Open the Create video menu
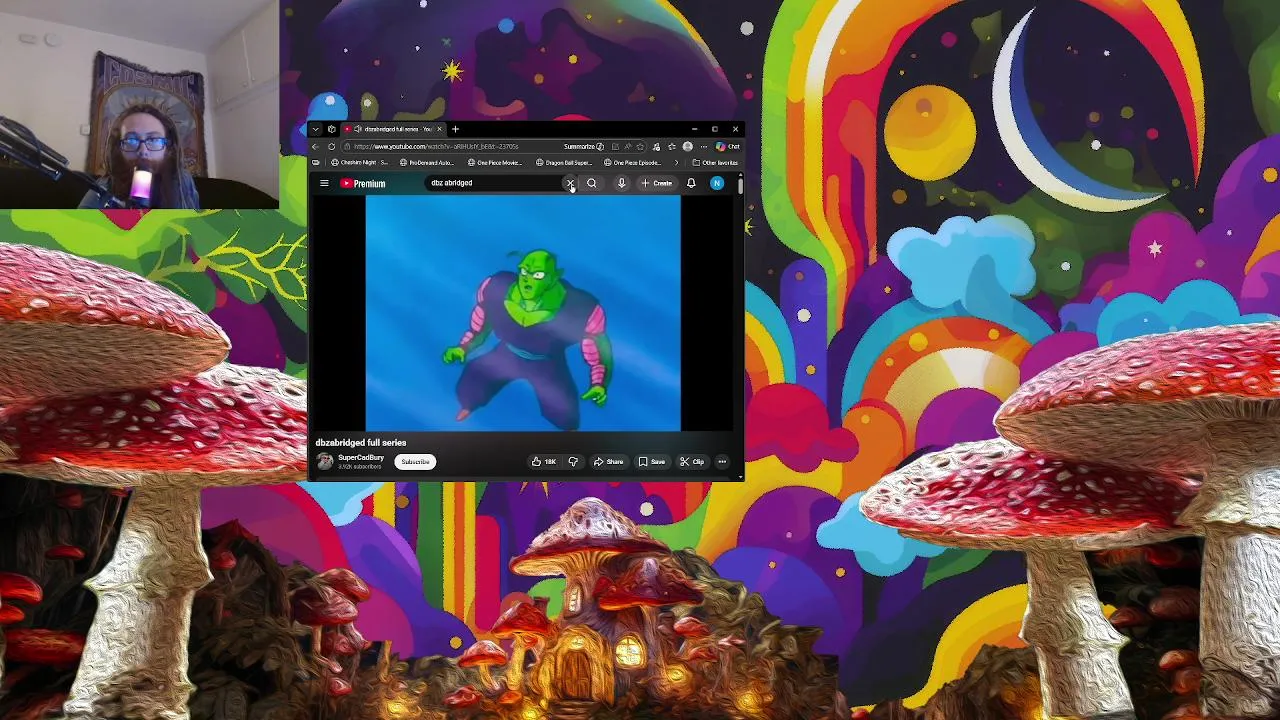The height and width of the screenshot is (720, 1280). (x=657, y=183)
